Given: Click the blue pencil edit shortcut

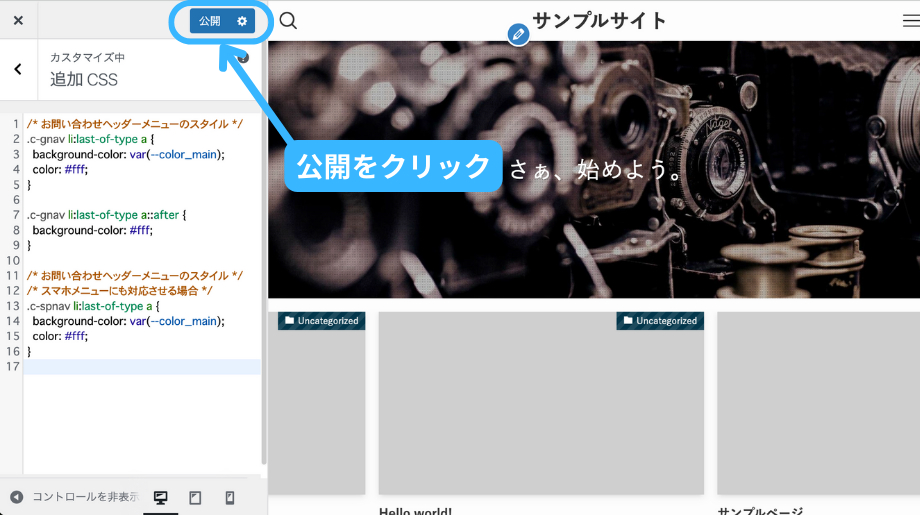Looking at the screenshot, I should [x=517, y=35].
